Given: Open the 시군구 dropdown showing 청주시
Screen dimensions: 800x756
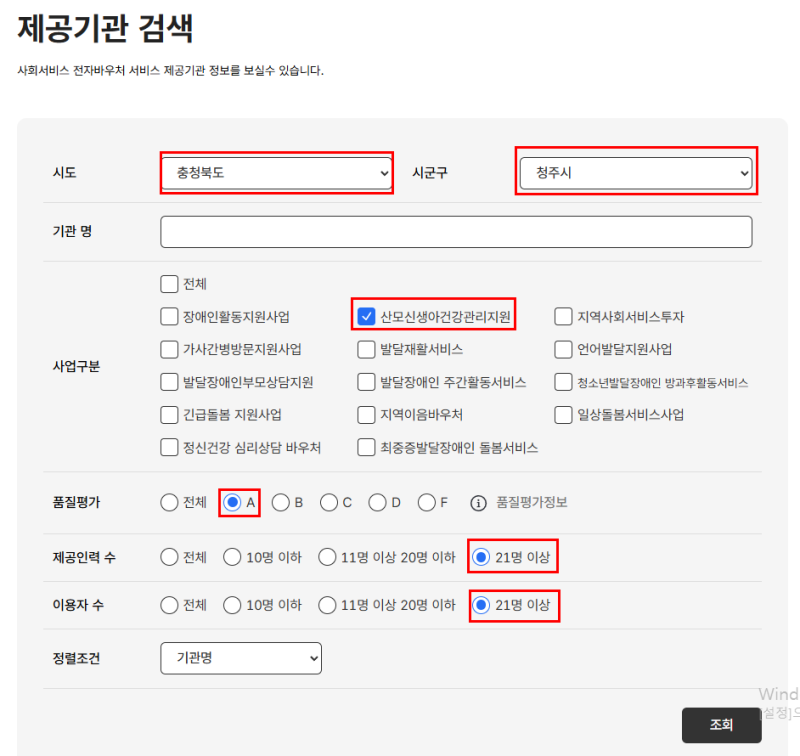Looking at the screenshot, I should tap(636, 173).
